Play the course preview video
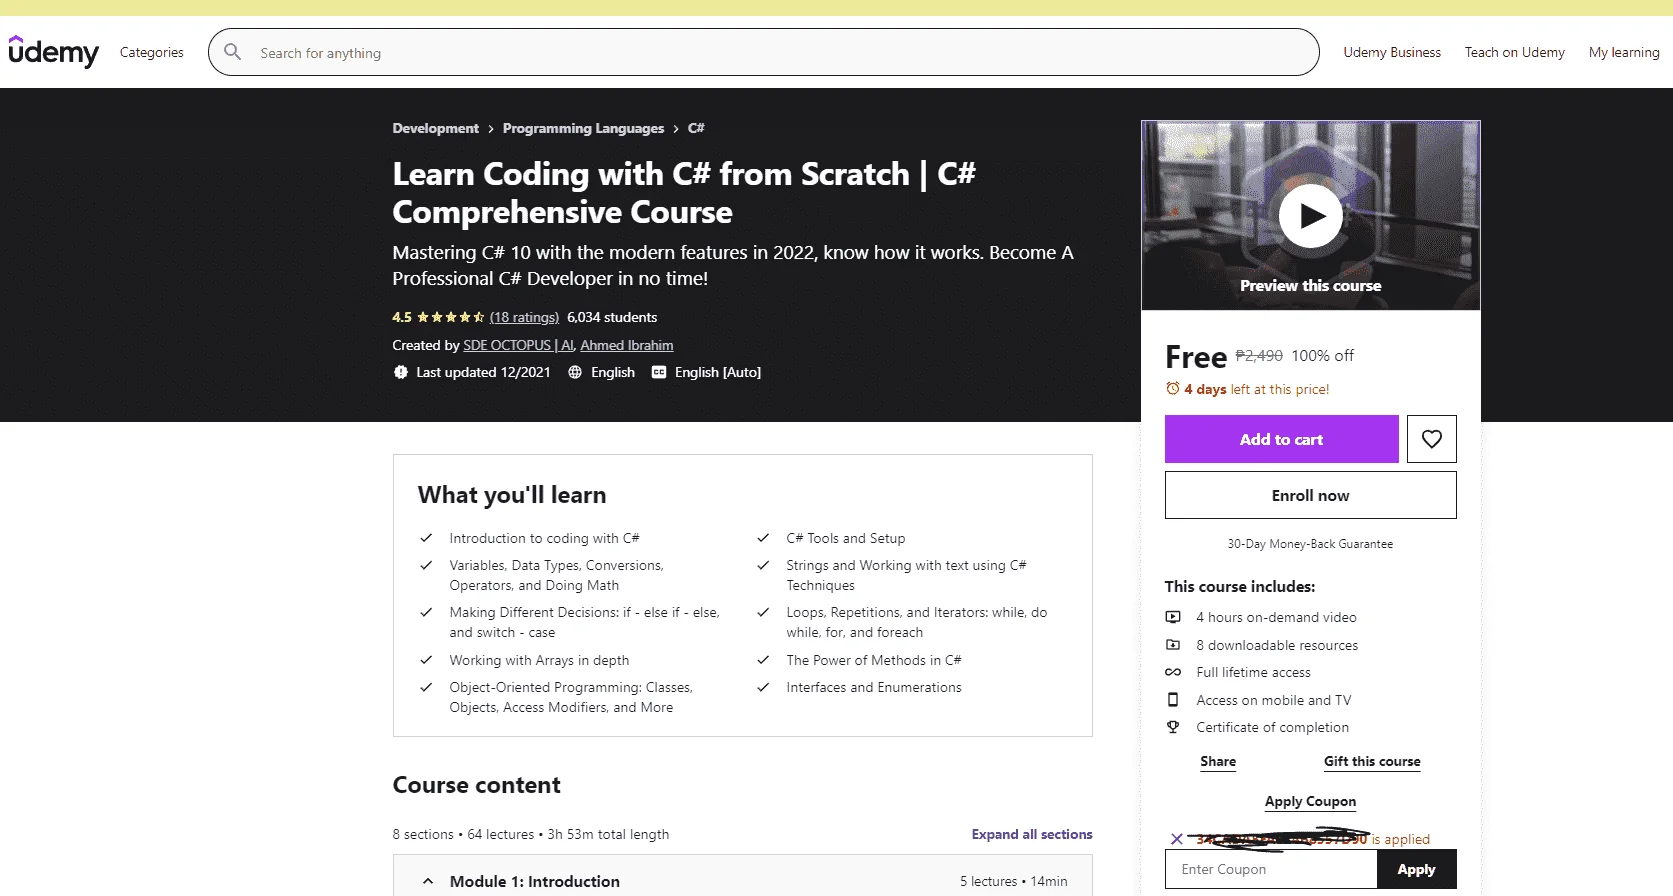Screen dimensions: 1673x896 tap(1310, 216)
